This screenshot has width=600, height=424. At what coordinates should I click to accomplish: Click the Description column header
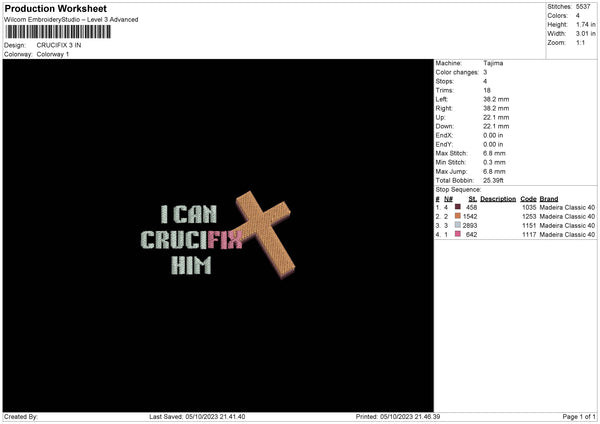tap(498, 199)
